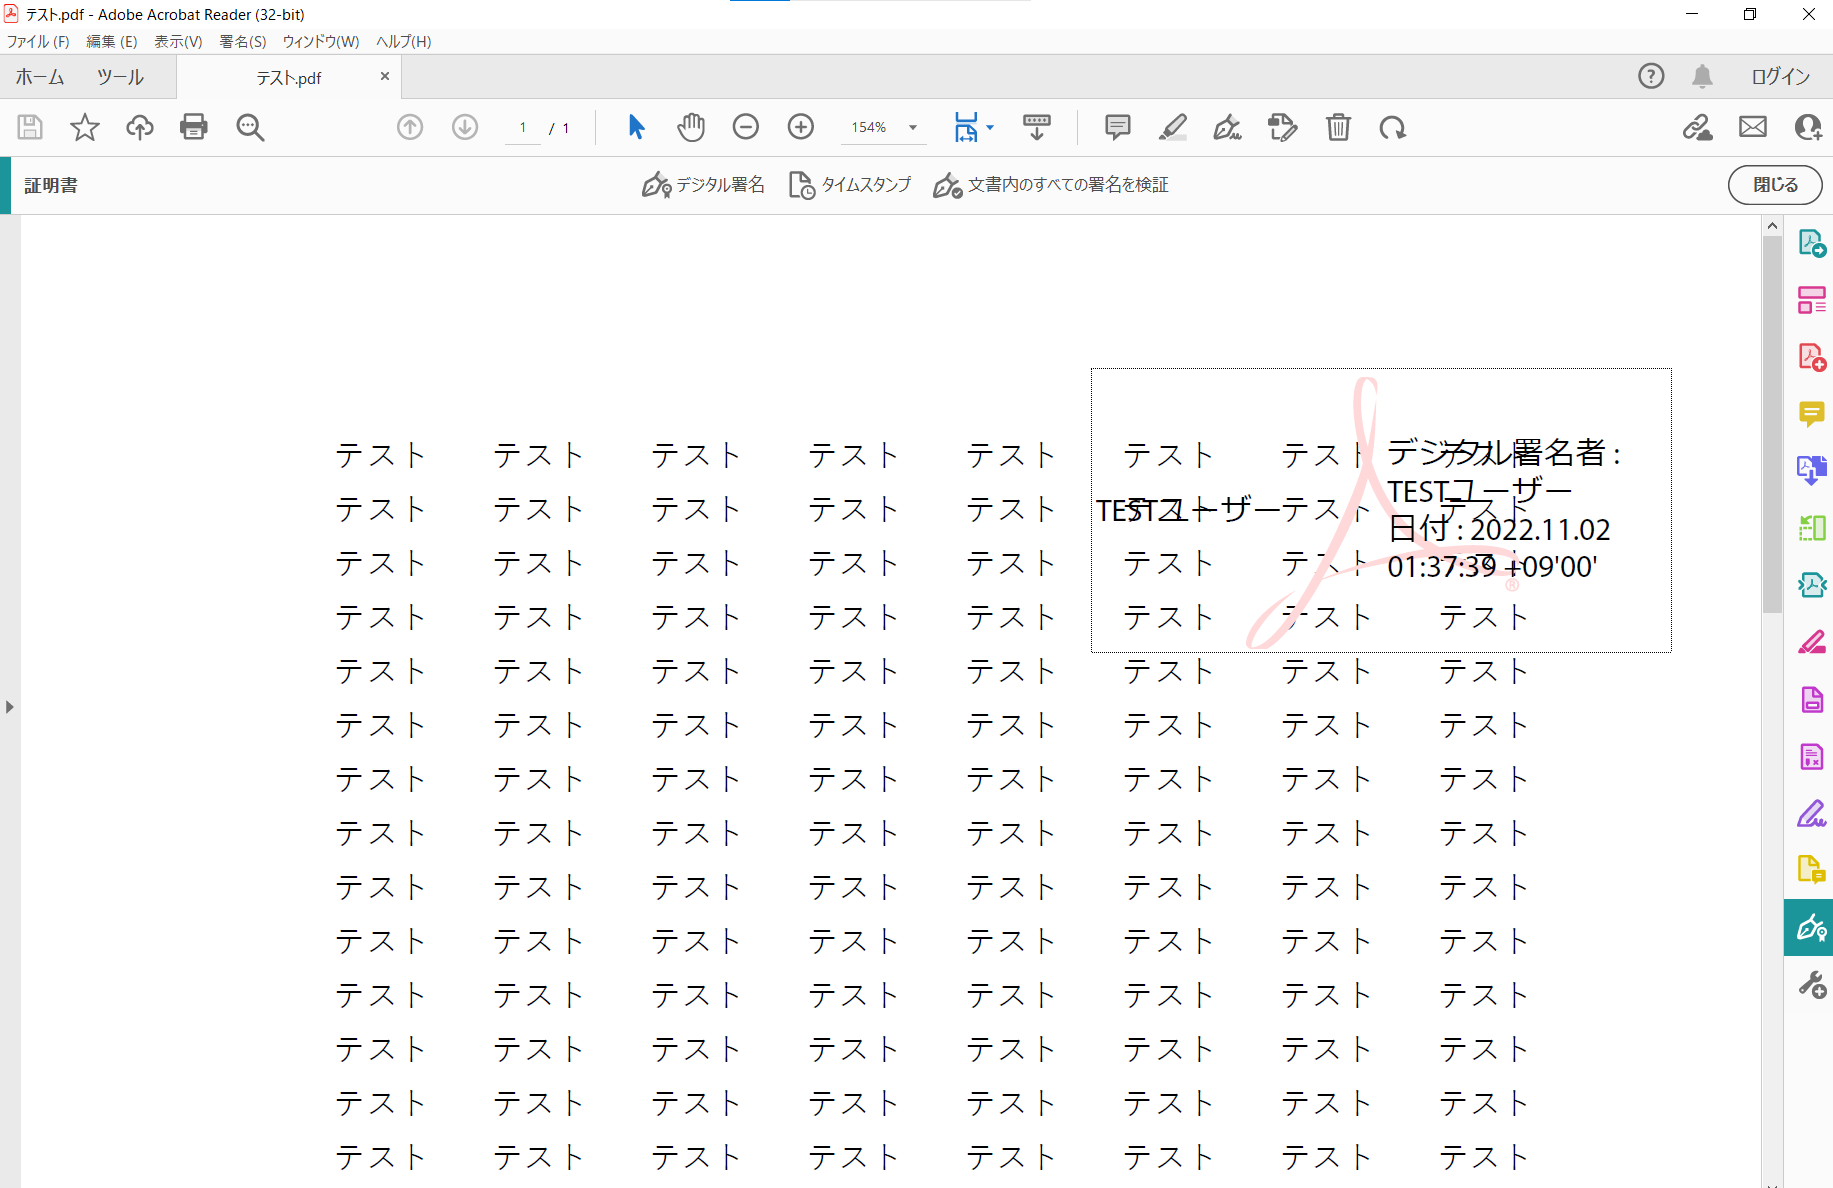This screenshot has width=1833, height=1188.
Task: Open the Fill & Sign pen tool
Action: click(x=1227, y=127)
